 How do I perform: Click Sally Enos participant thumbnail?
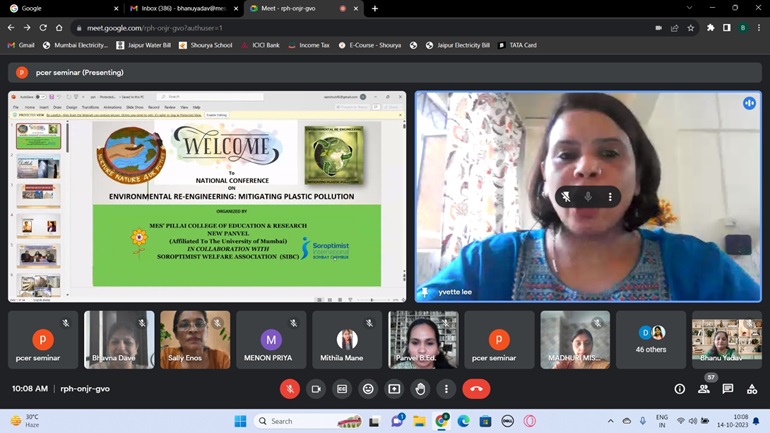click(195, 340)
